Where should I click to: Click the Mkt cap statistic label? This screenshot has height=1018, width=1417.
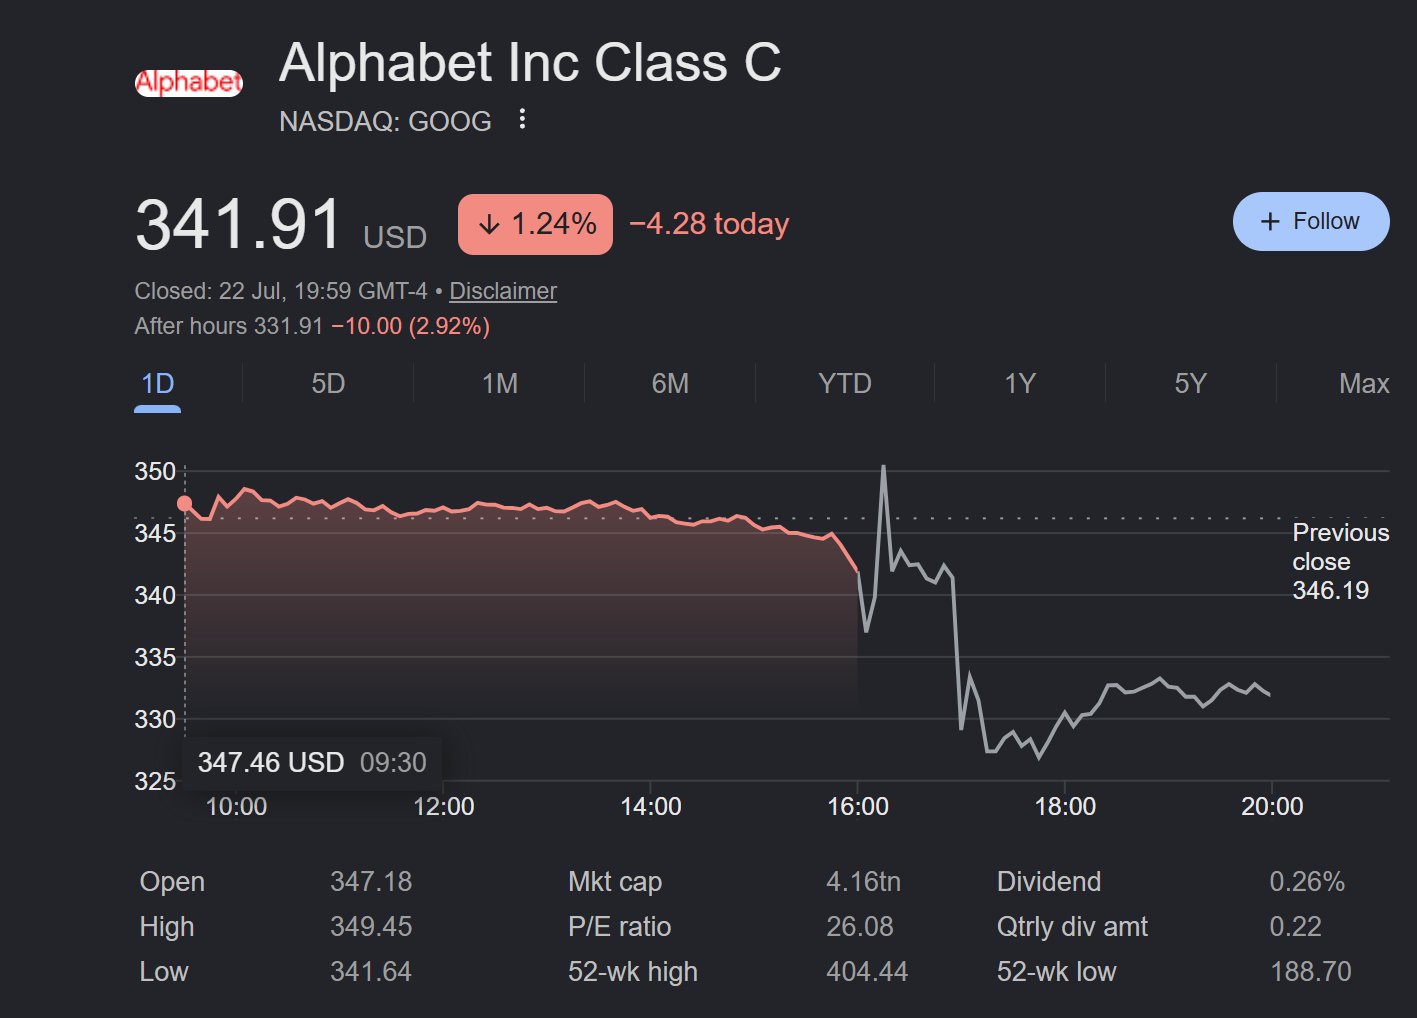[x=615, y=882]
